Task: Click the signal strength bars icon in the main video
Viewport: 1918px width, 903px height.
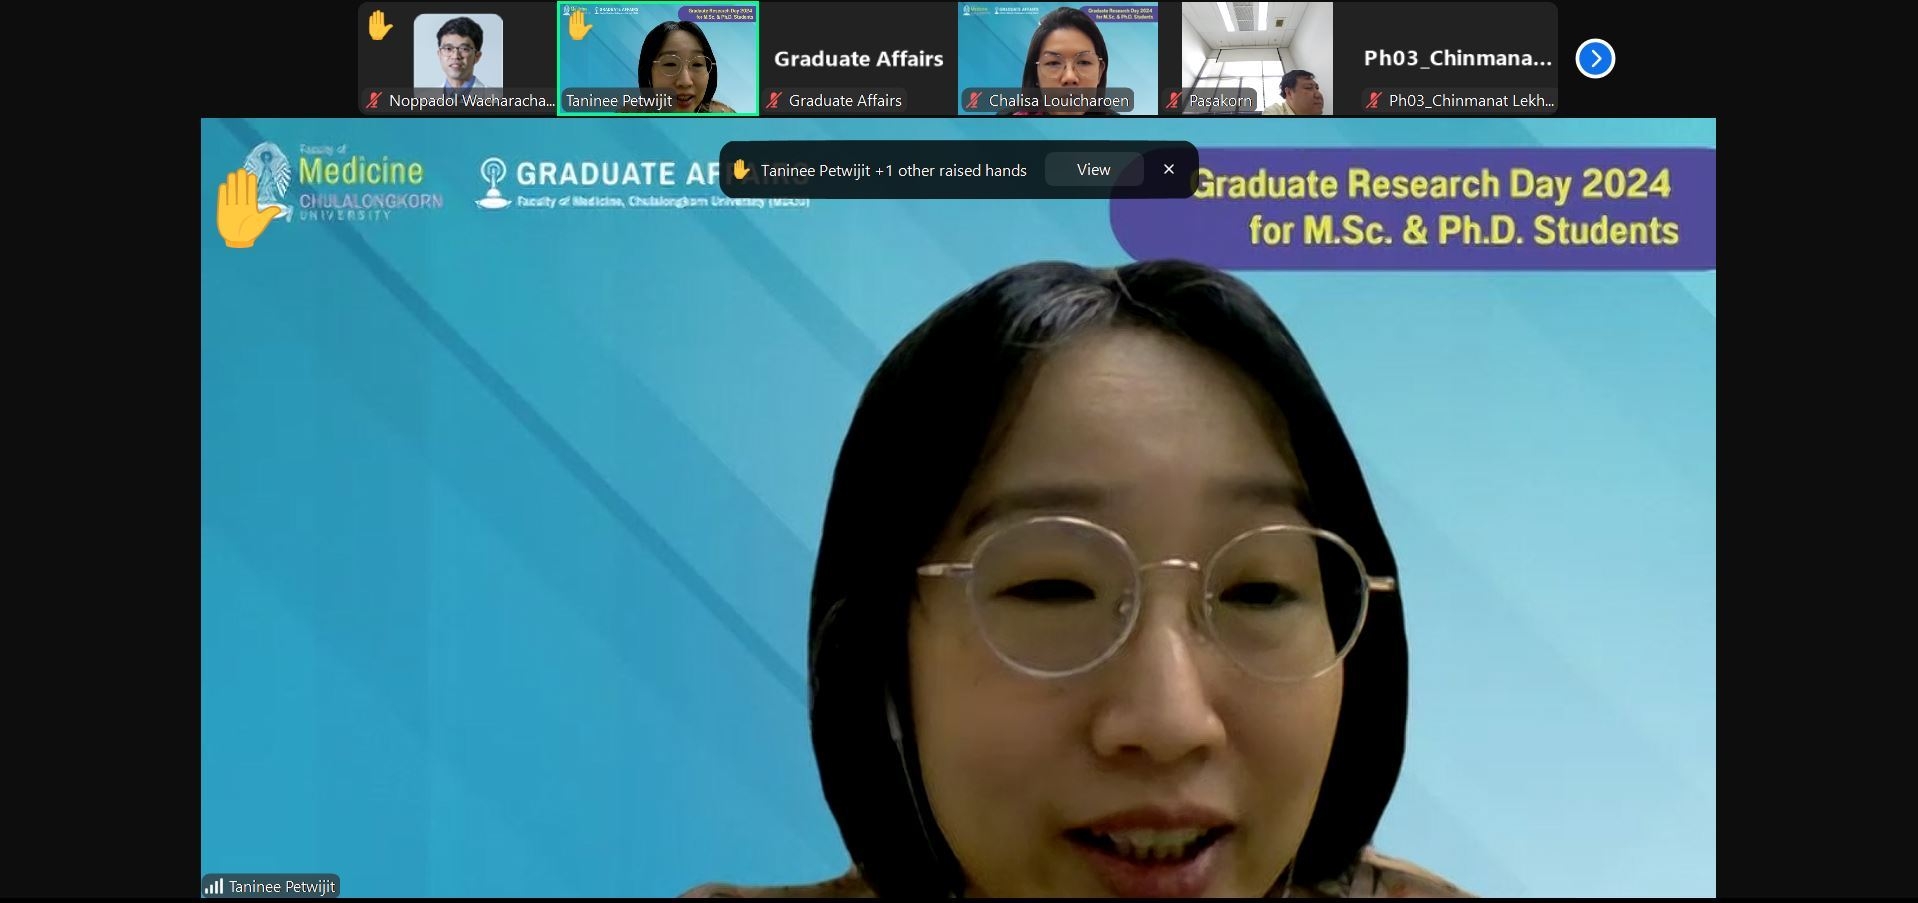Action: click(x=214, y=886)
